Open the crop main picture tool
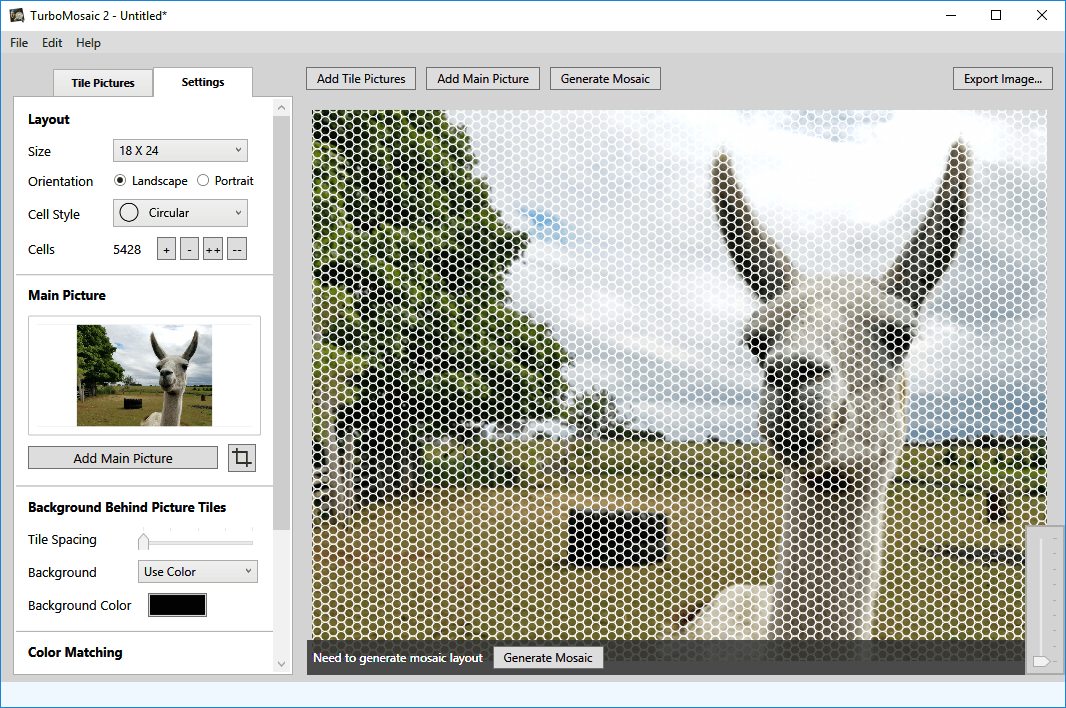This screenshot has width=1066, height=708. click(x=241, y=458)
